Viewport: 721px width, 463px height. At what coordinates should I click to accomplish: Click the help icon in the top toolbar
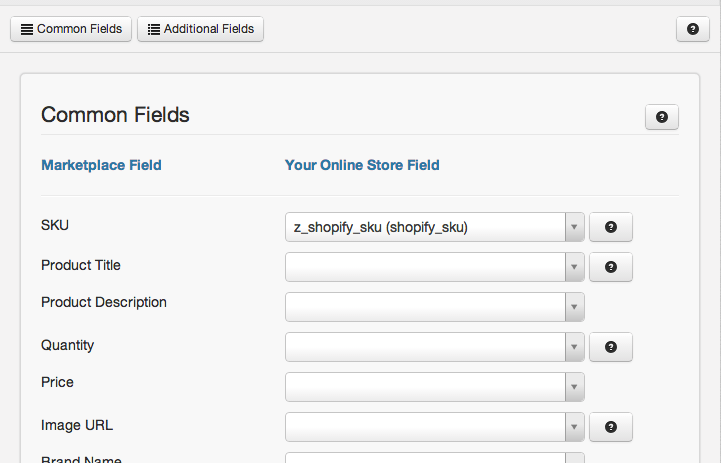(692, 29)
